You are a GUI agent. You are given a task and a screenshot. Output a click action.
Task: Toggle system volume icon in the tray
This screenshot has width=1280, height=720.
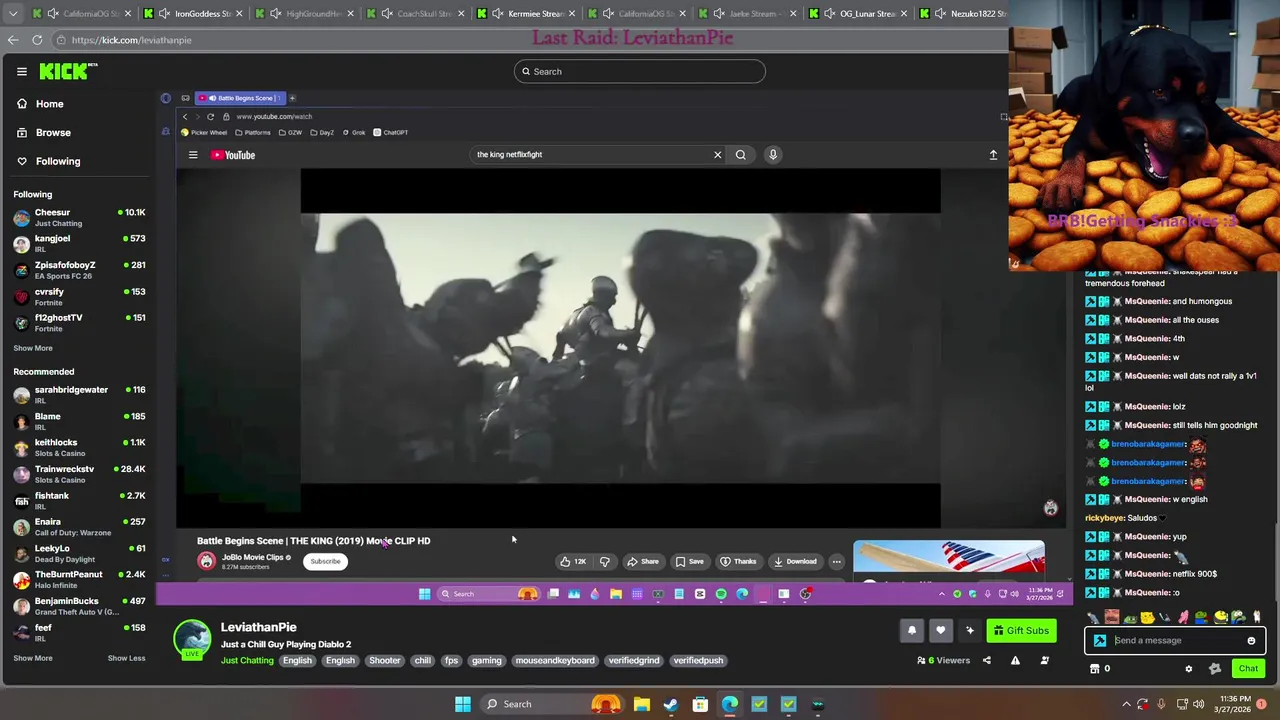(x=1198, y=704)
